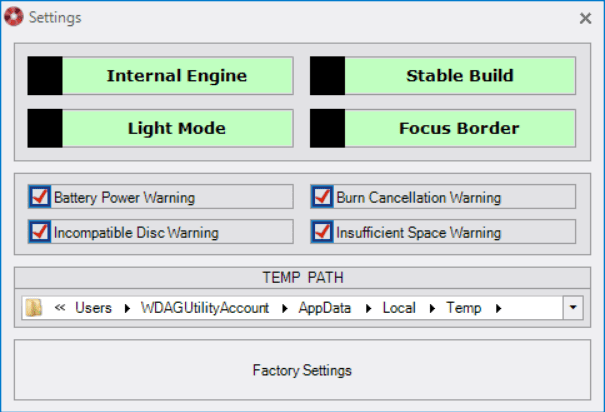Expand the double chevron before Users
Viewport: 605px width, 412px height.
[59, 308]
